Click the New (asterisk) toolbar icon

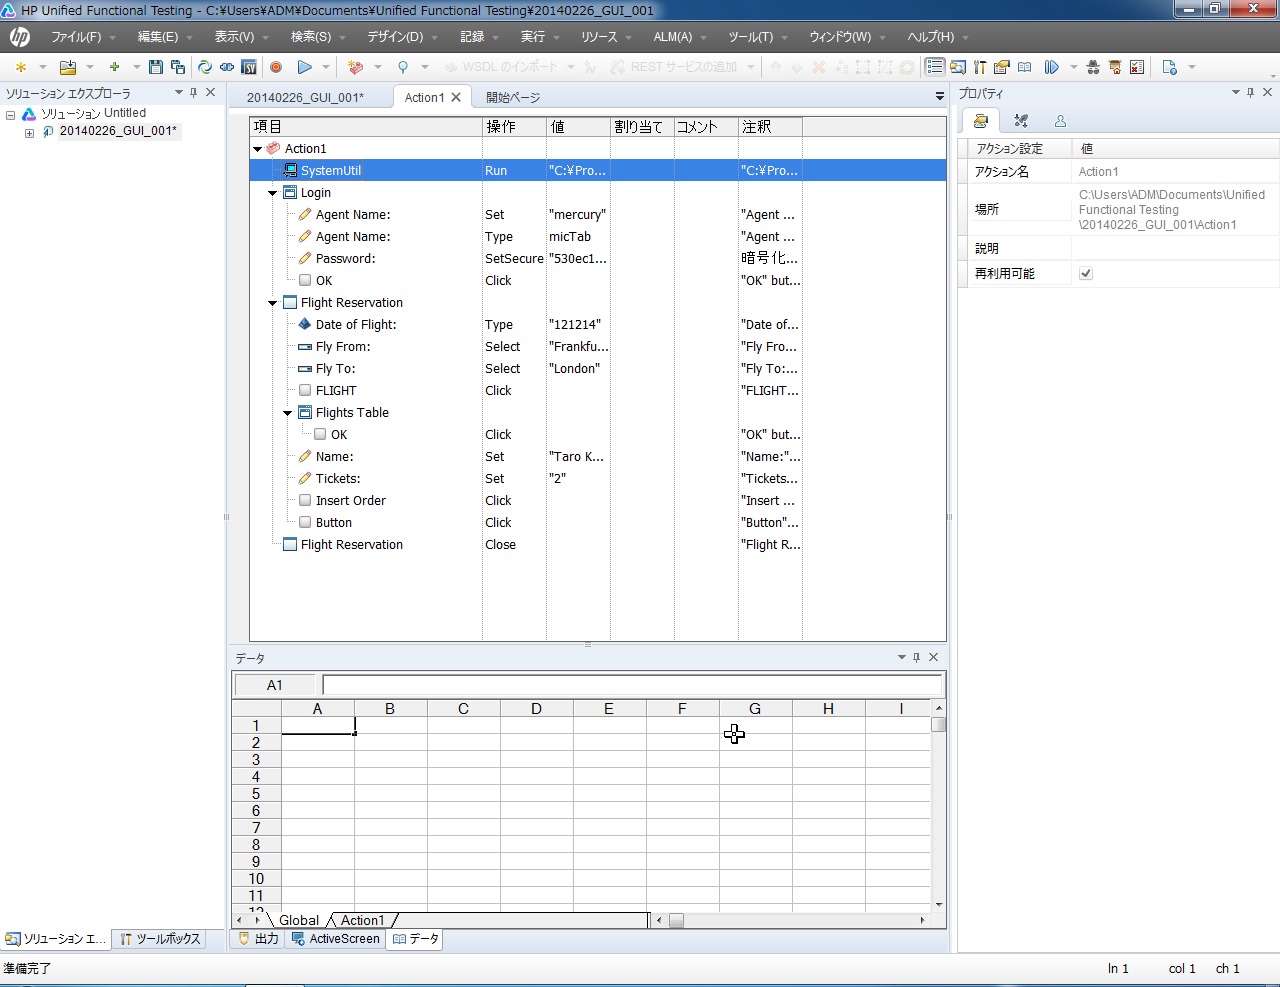[x=20, y=67]
